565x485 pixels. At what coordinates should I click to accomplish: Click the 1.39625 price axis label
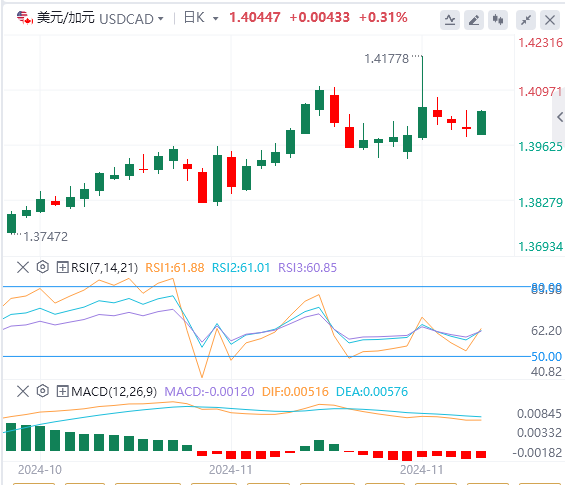click(540, 147)
